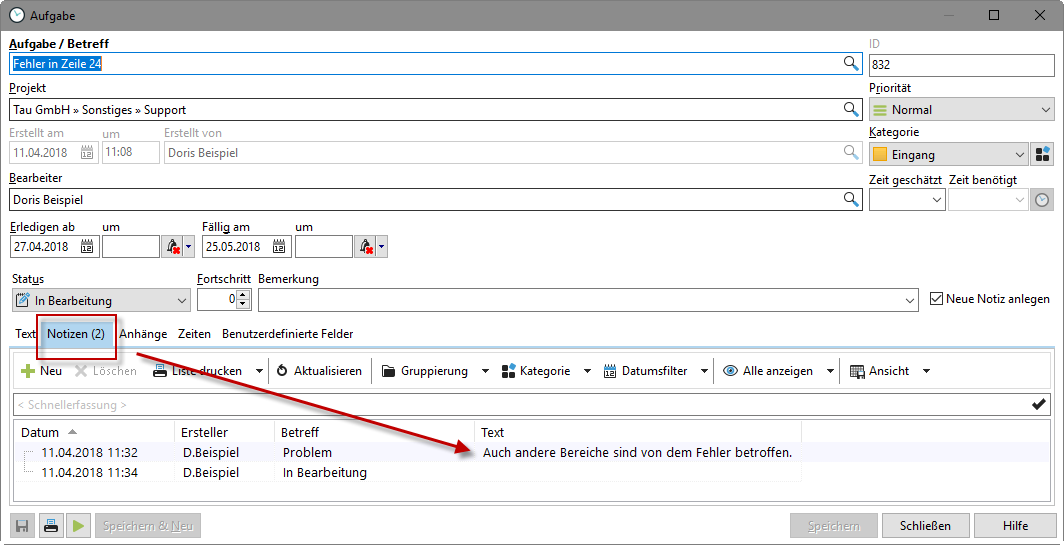Open the Zeiten tab
The height and width of the screenshot is (545, 1064).
[194, 334]
